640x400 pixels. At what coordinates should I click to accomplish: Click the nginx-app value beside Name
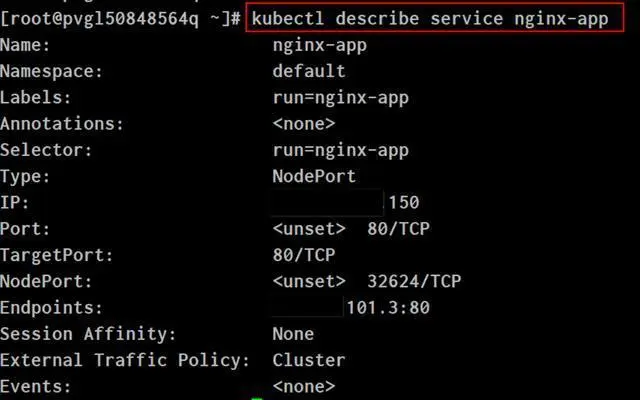point(320,46)
